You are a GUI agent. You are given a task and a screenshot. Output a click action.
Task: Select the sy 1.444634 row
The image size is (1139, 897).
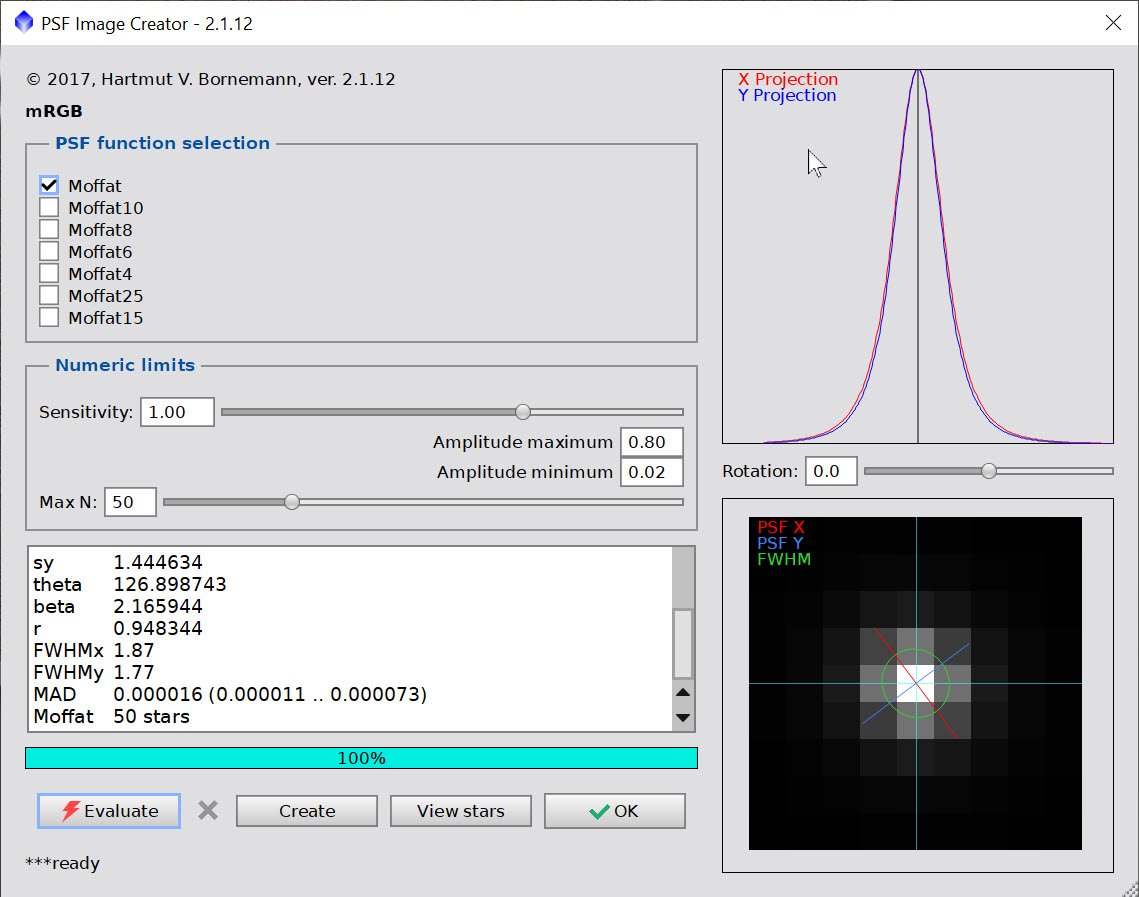[x=352, y=562]
